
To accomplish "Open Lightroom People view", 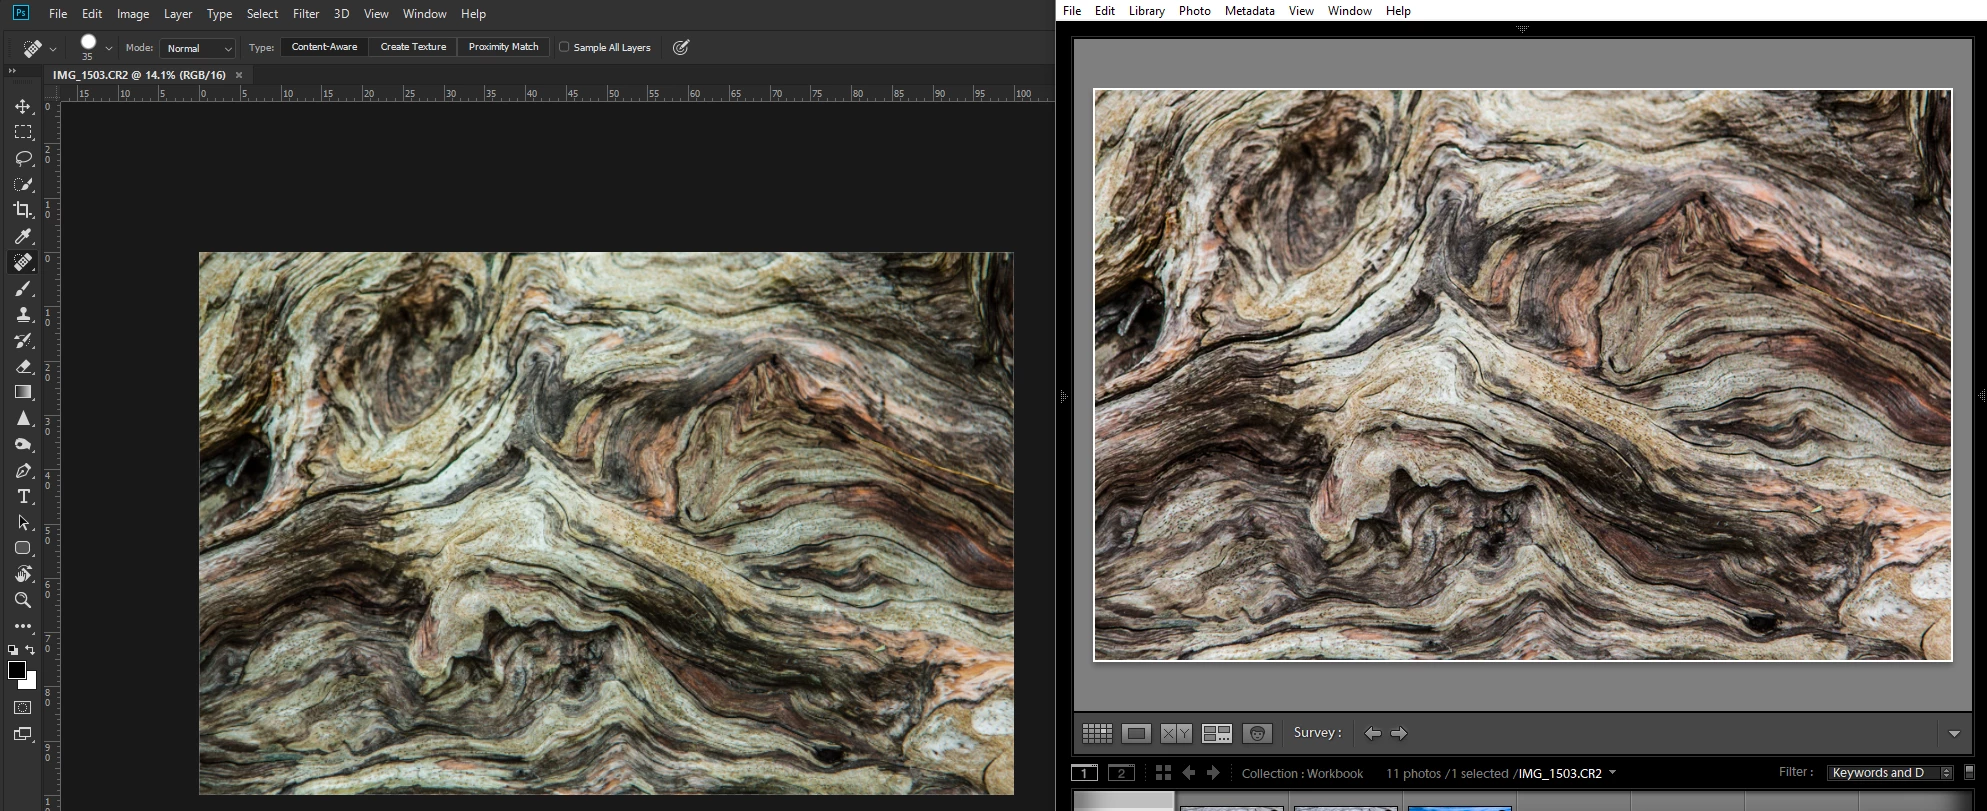I will (1257, 733).
